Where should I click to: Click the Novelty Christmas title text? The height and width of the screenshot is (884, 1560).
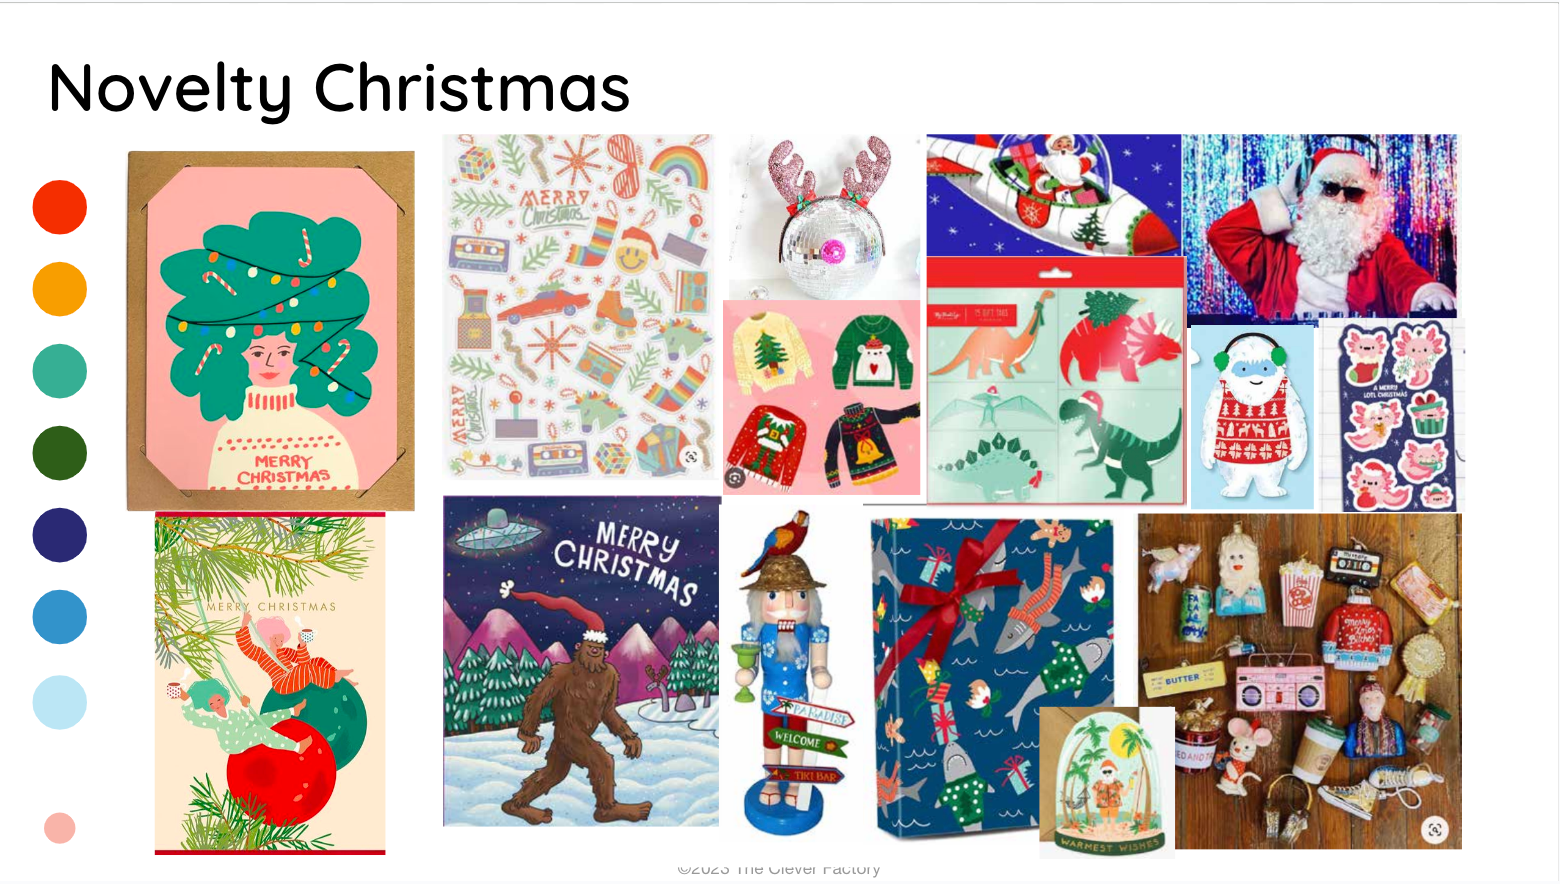pos(339,88)
